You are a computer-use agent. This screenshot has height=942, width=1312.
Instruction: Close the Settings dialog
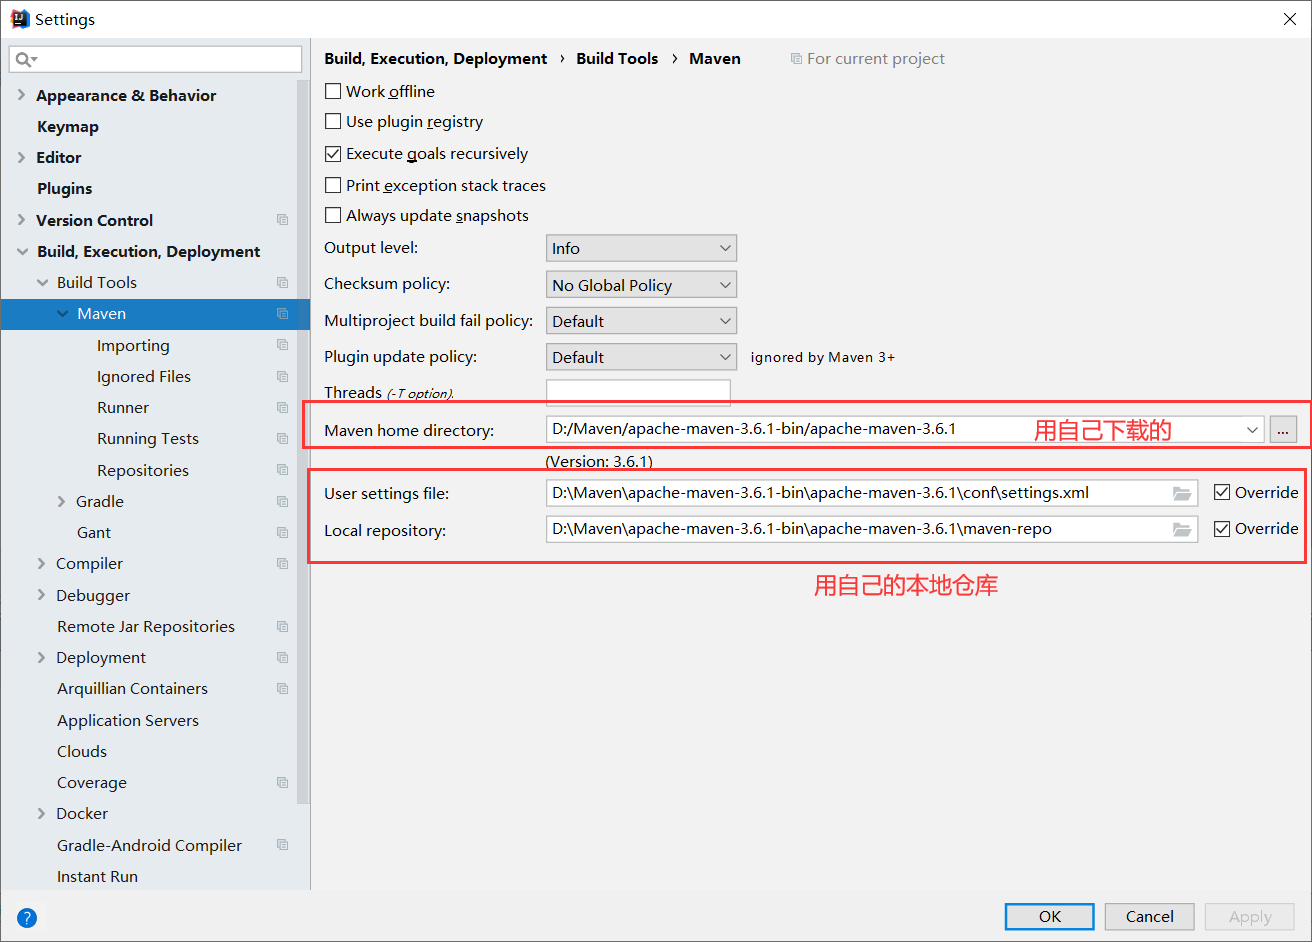tap(1290, 19)
